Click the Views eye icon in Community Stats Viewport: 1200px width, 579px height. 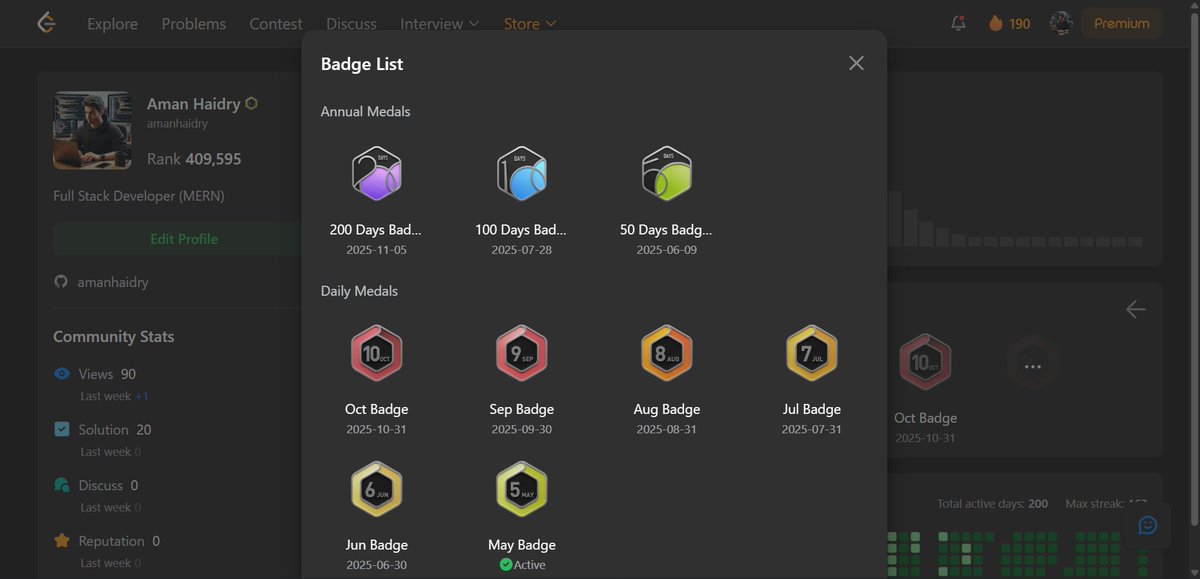tap(62, 373)
